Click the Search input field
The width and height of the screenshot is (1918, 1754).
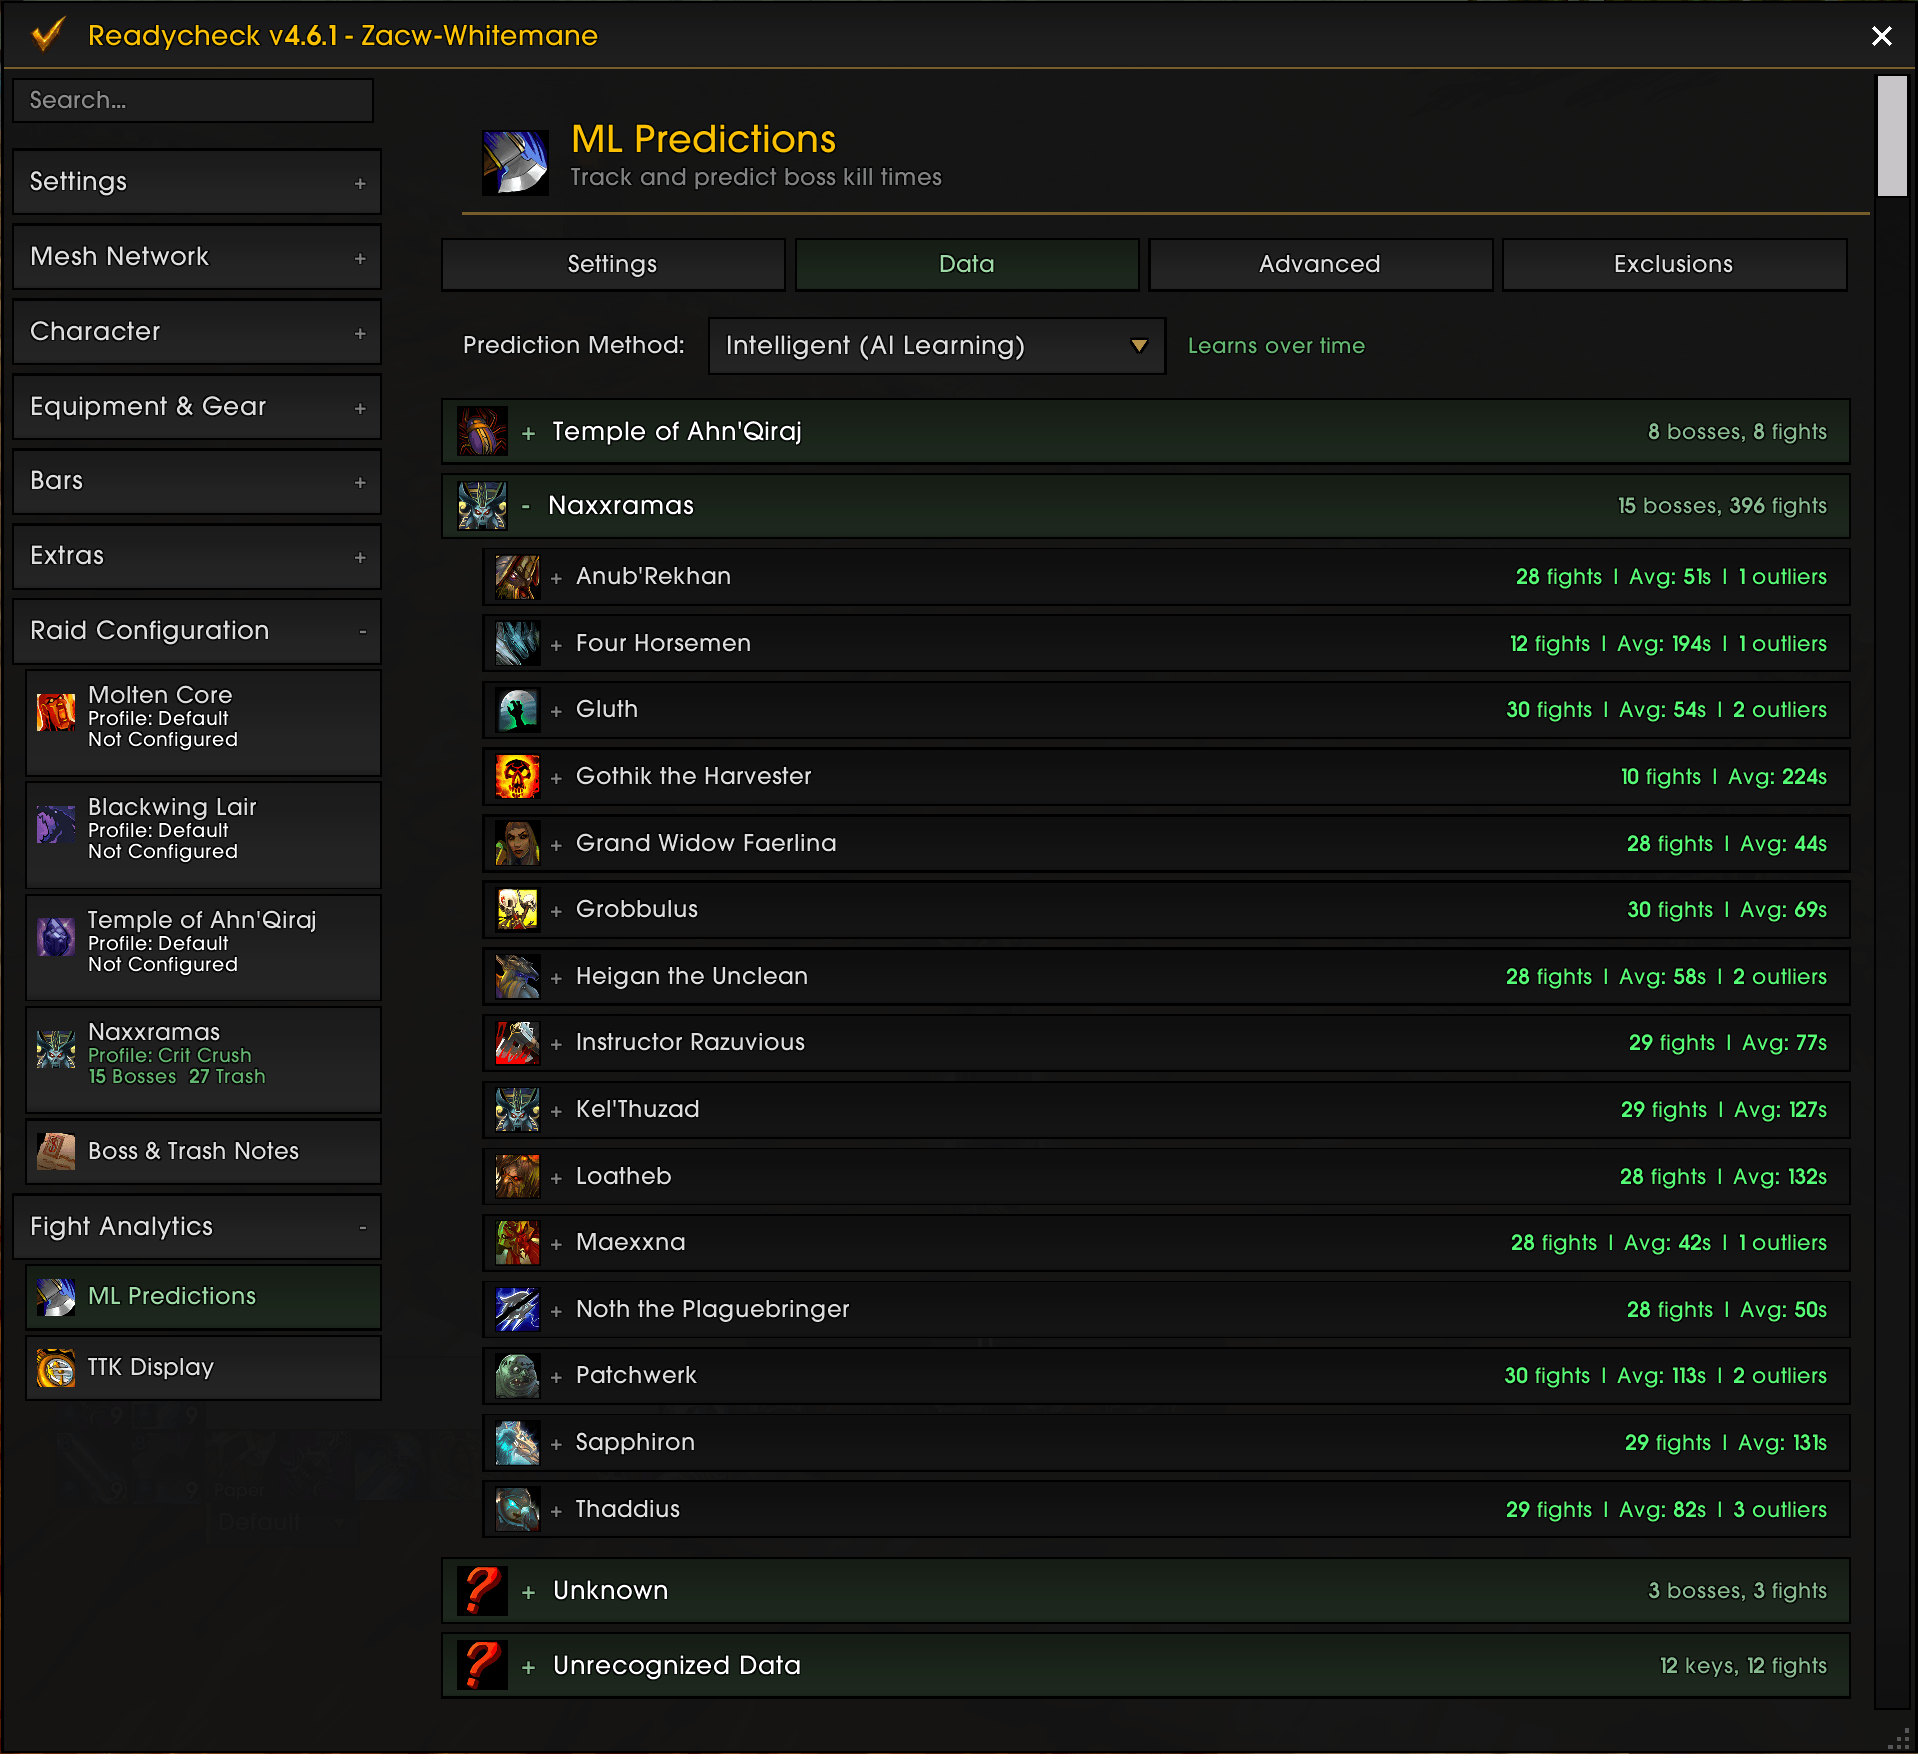(193, 100)
